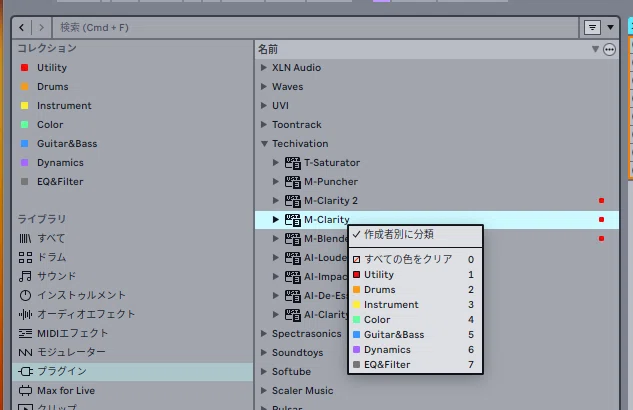
Task: Go forward in browser history
Action: click(41, 27)
